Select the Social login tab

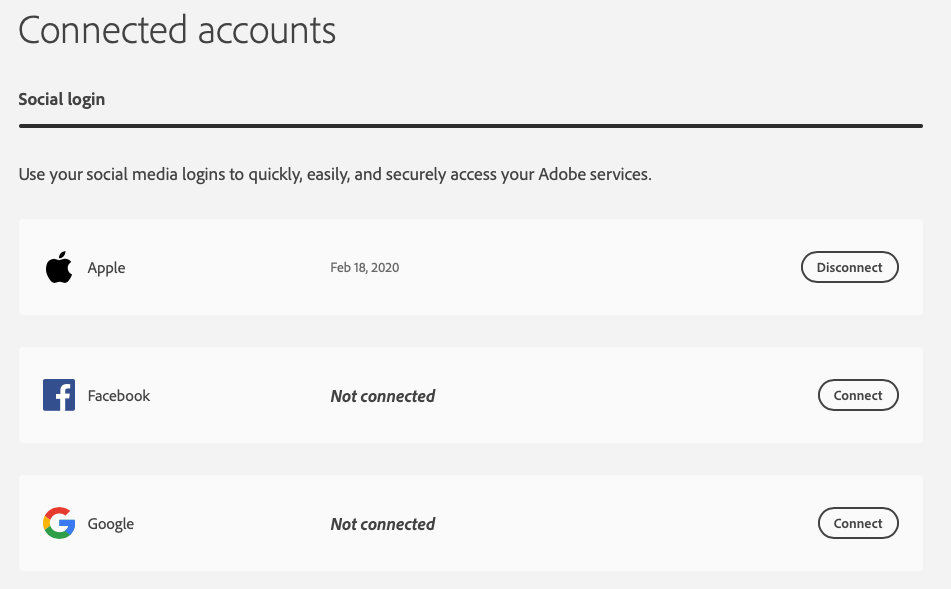coord(62,100)
